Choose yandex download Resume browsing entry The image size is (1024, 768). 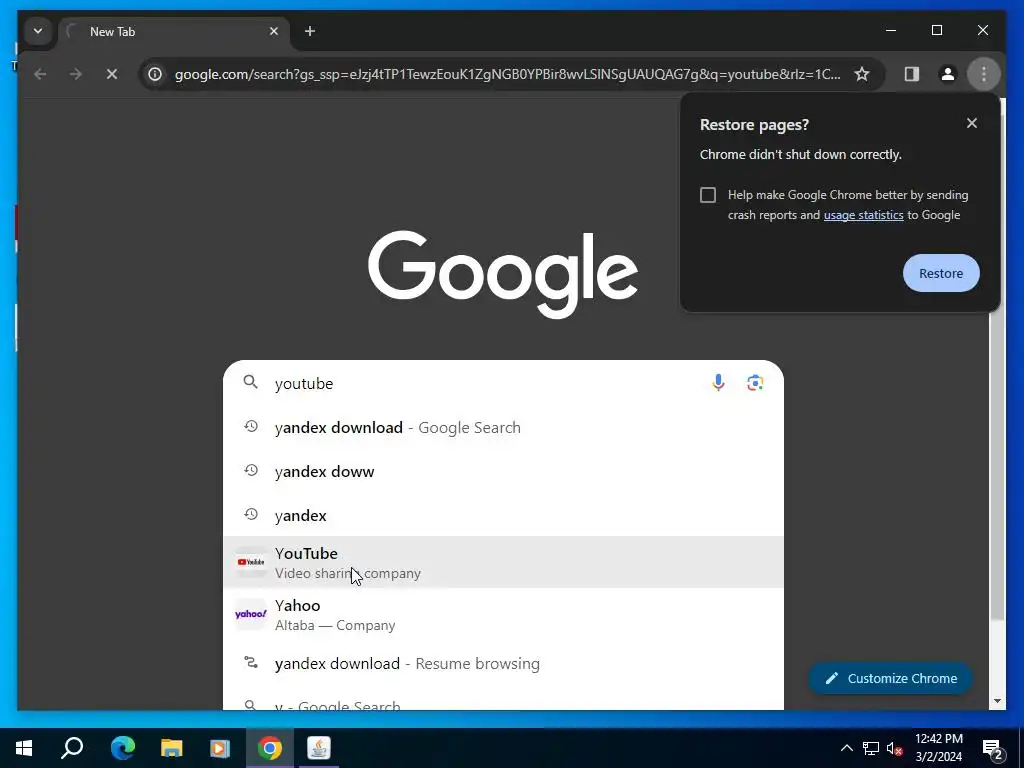503,664
